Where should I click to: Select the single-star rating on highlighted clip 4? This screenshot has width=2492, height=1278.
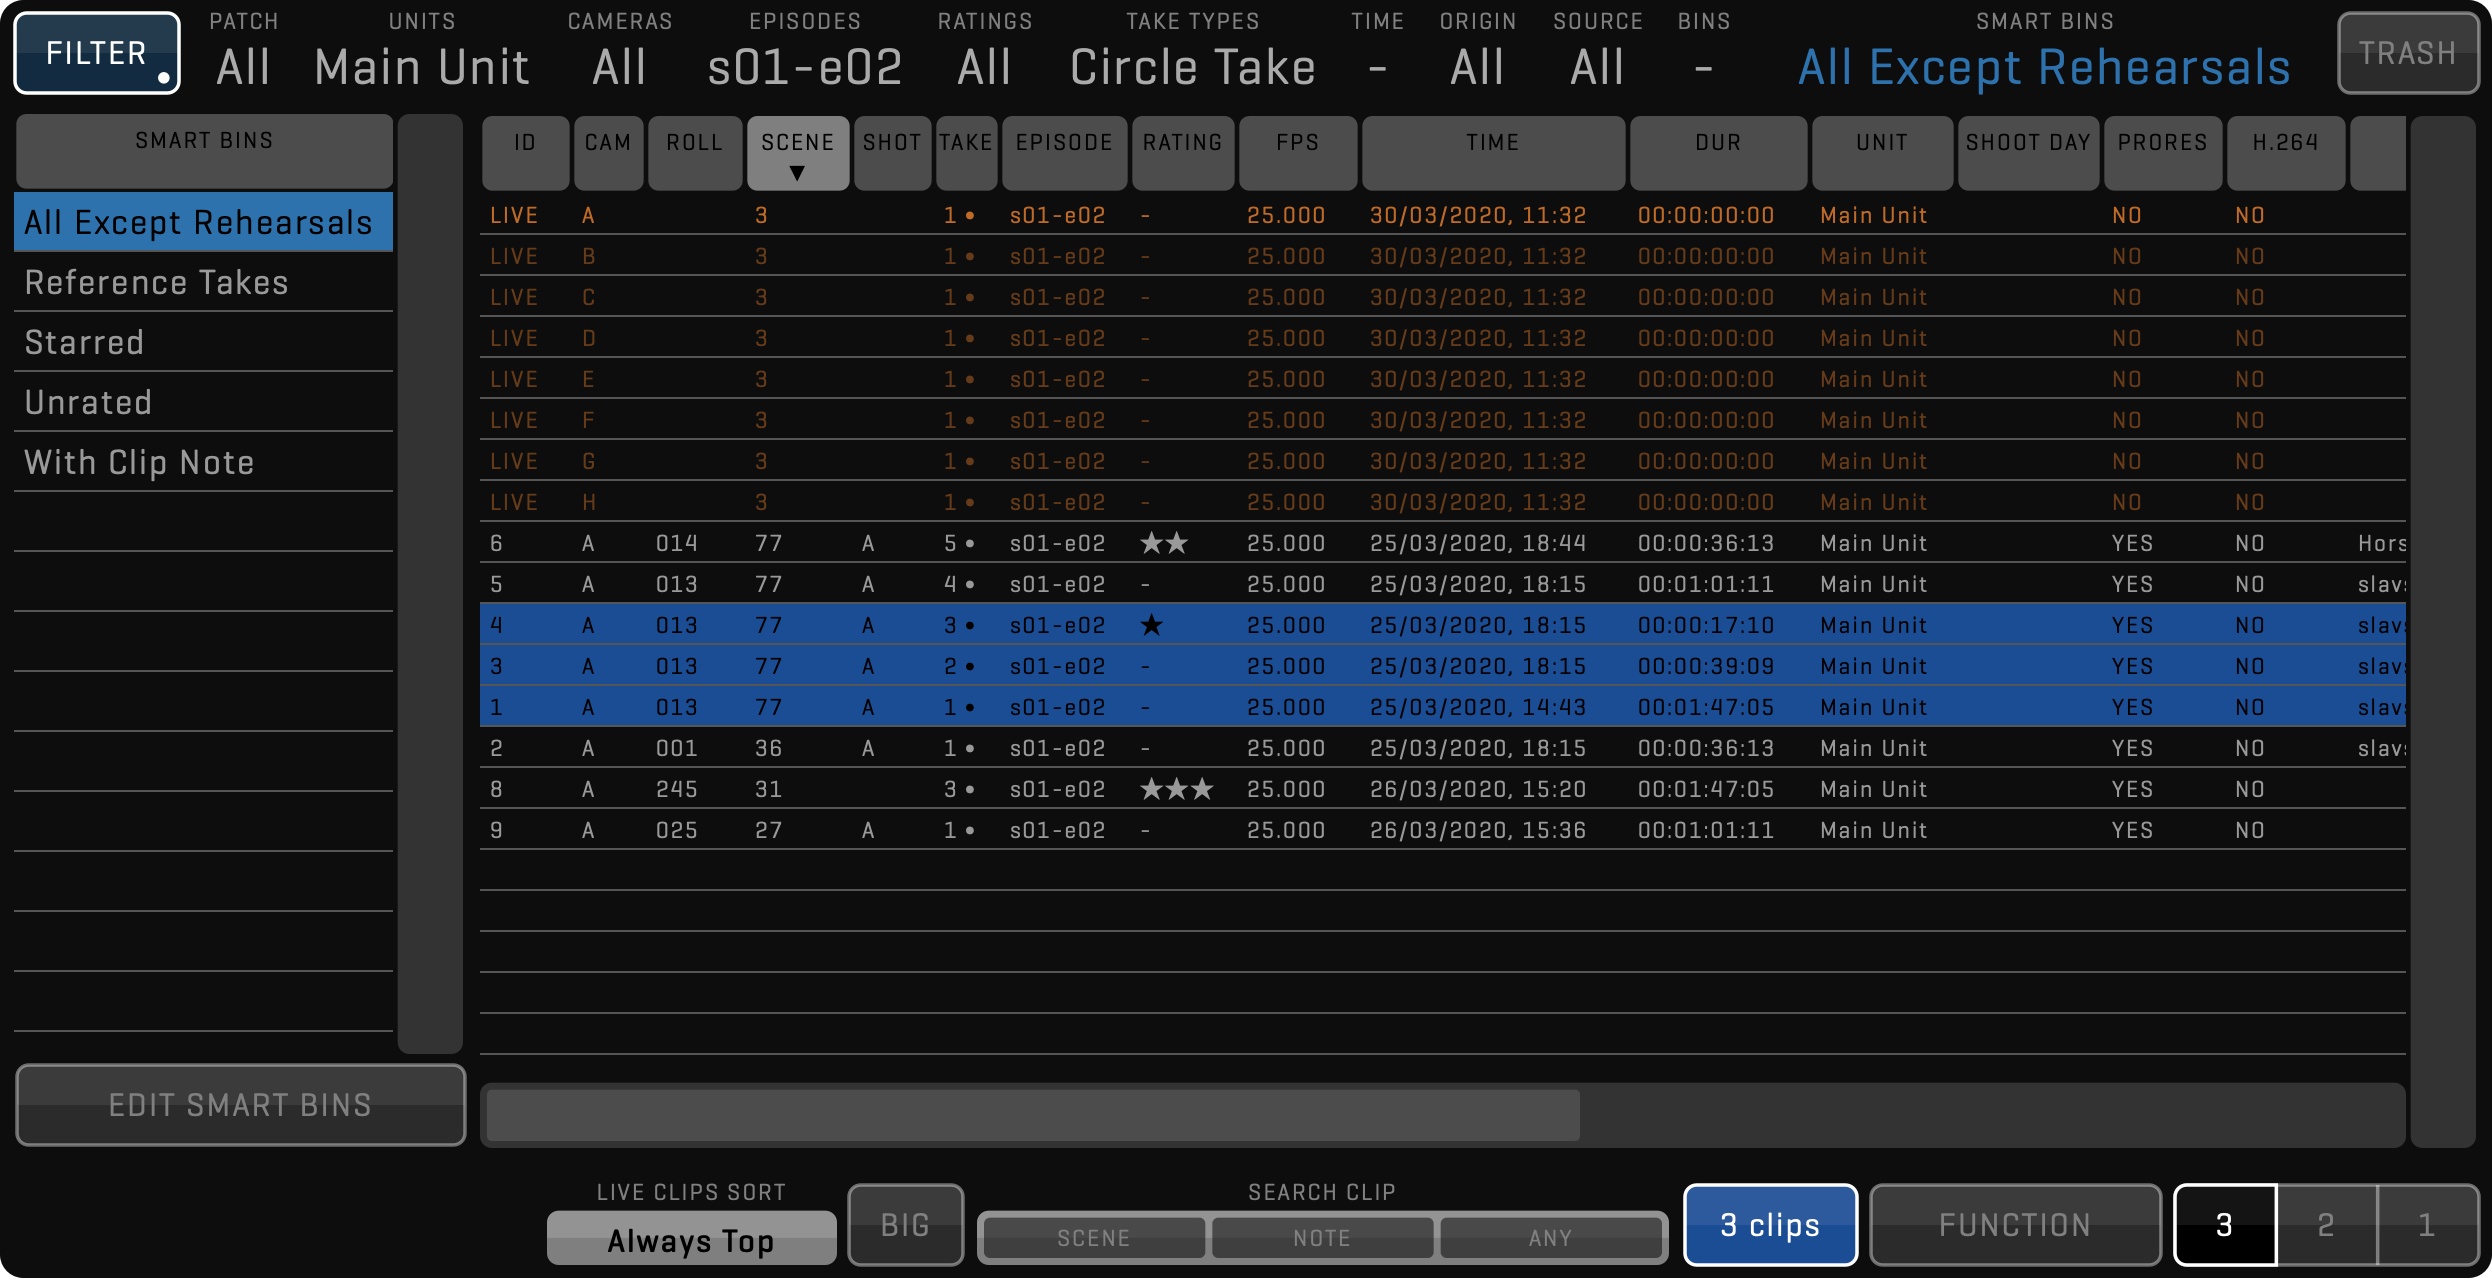pos(1153,624)
